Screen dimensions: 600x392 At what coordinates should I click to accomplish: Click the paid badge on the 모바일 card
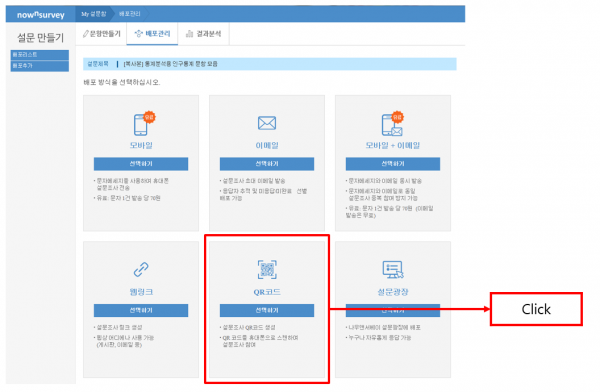point(149,117)
